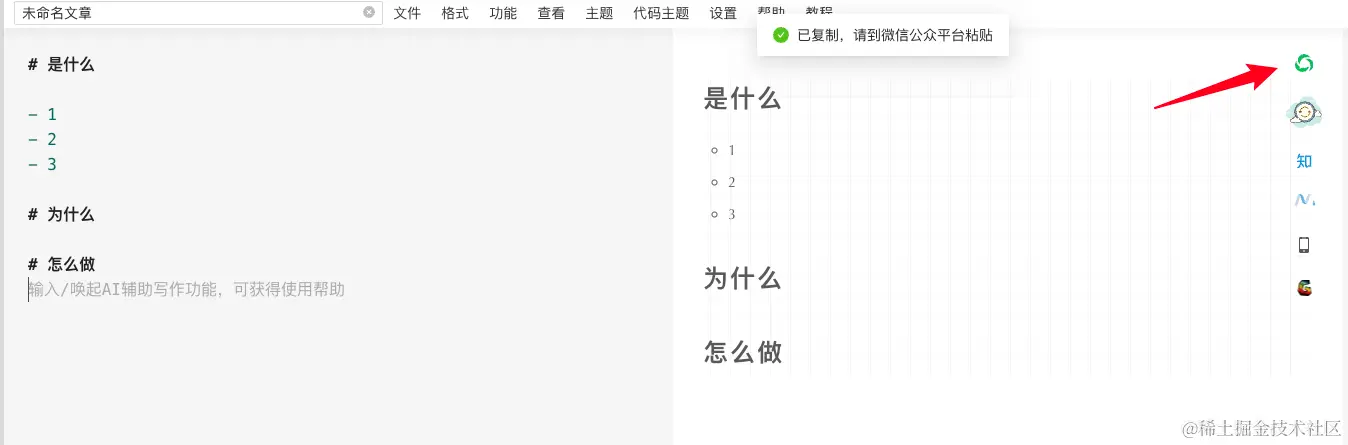Open the 设置 menu
1348x445 pixels.
[x=723, y=14]
